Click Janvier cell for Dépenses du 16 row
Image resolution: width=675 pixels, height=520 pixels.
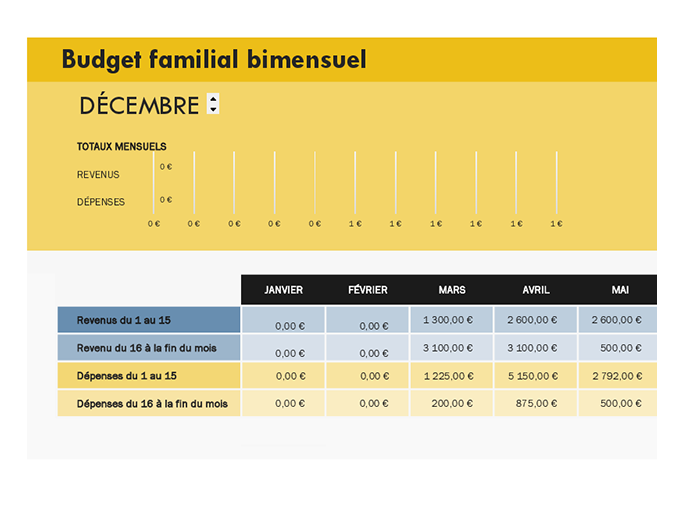pos(283,403)
